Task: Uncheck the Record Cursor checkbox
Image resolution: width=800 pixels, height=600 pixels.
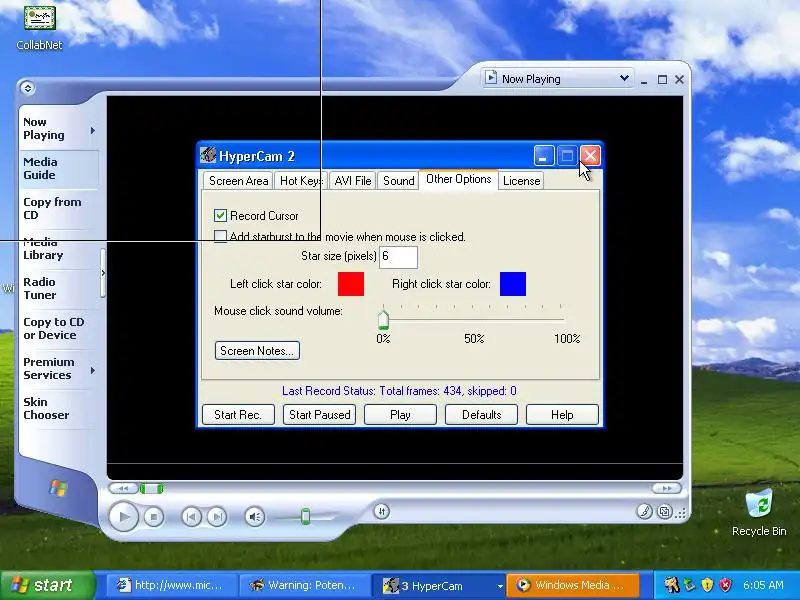Action: tap(220, 215)
